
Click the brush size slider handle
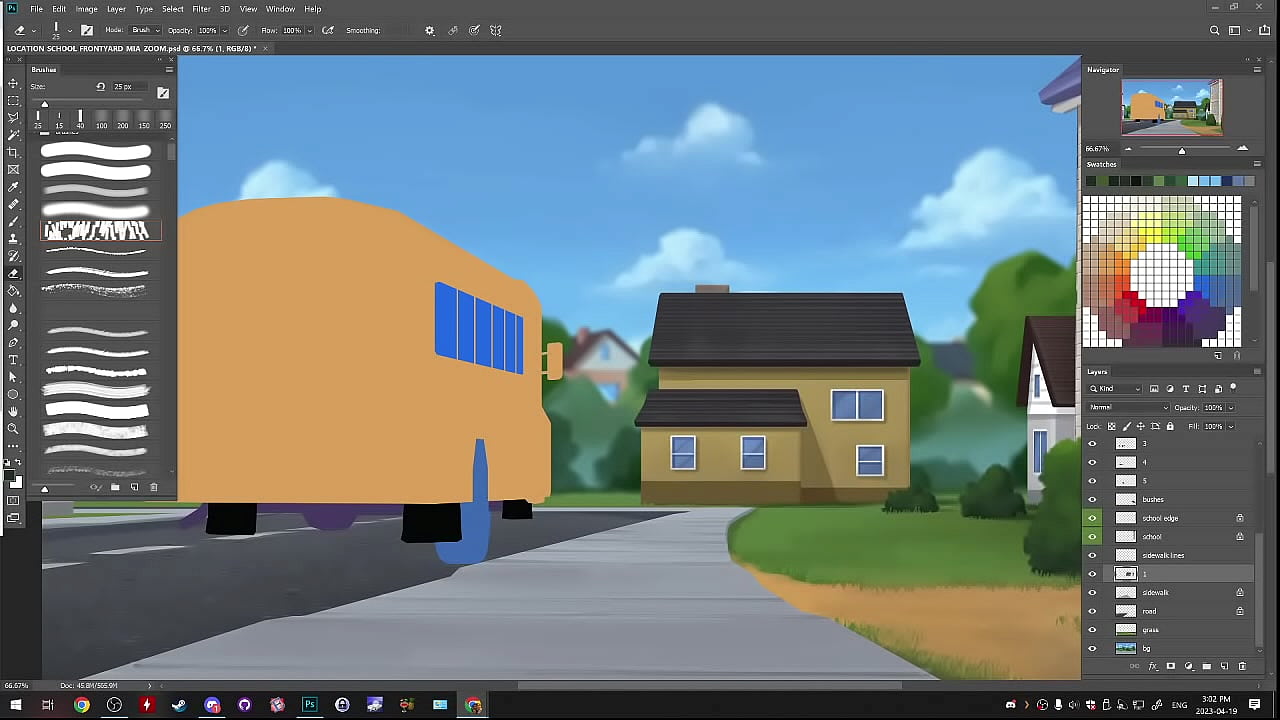click(x=44, y=104)
